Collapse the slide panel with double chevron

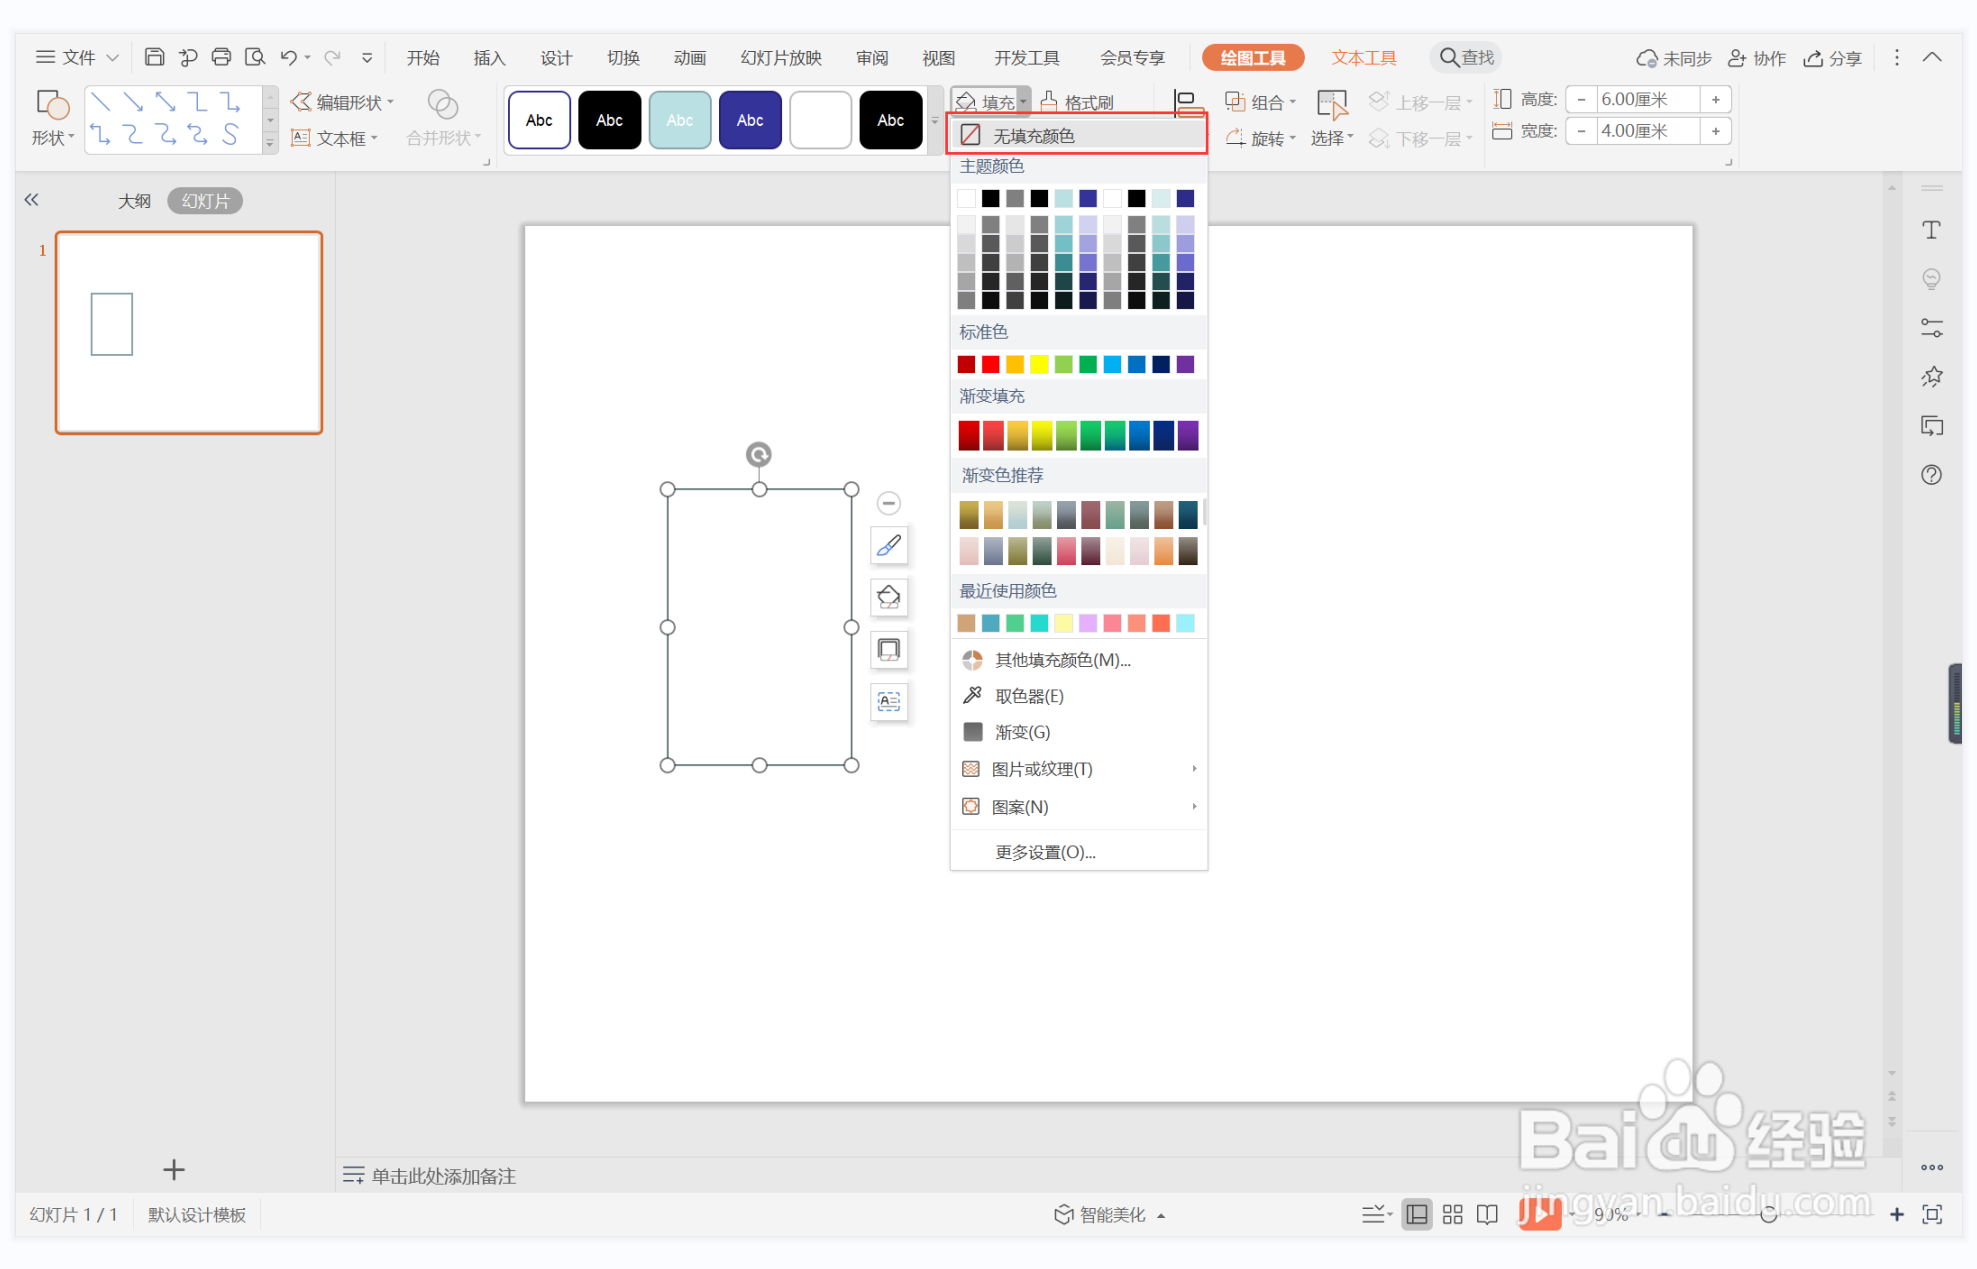point(32,200)
